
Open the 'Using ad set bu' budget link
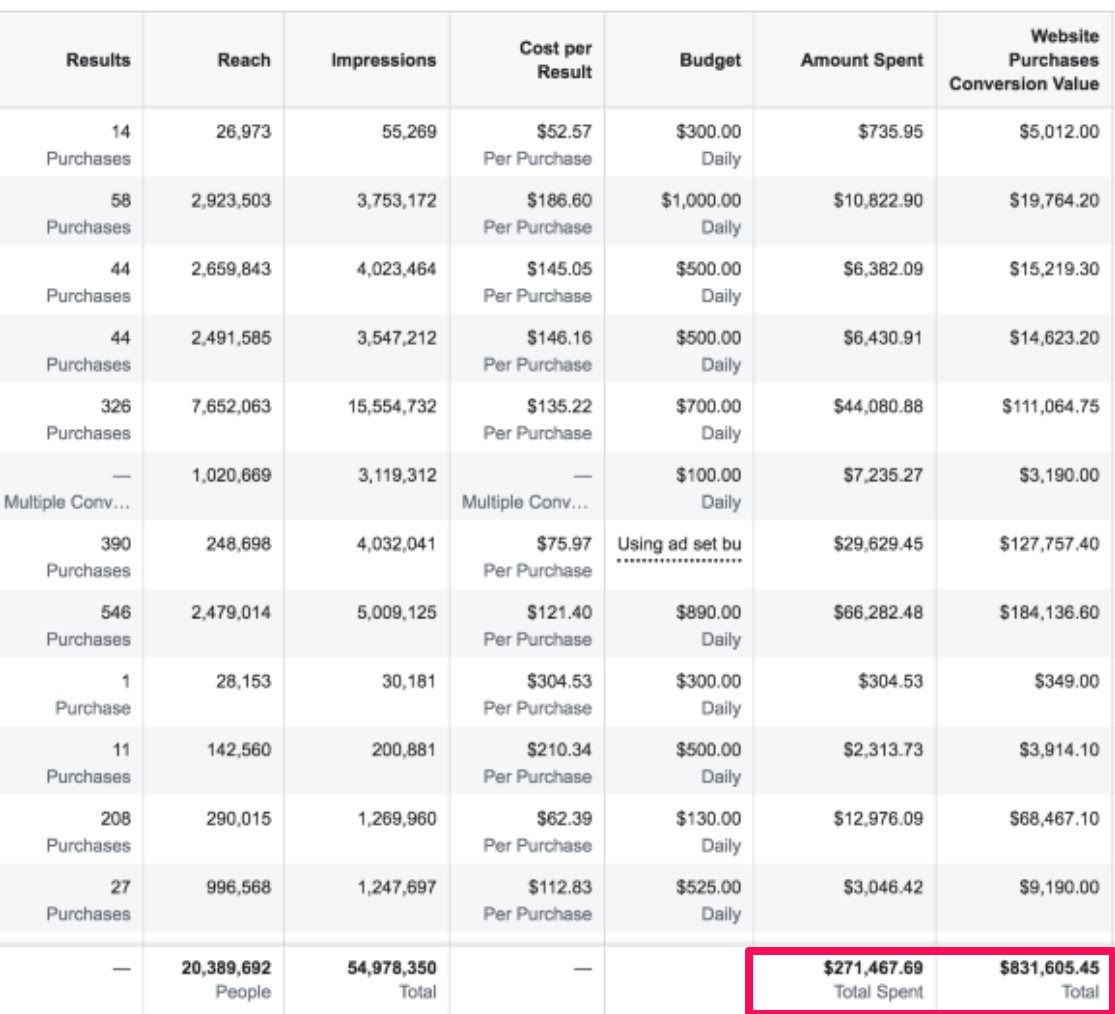679,545
